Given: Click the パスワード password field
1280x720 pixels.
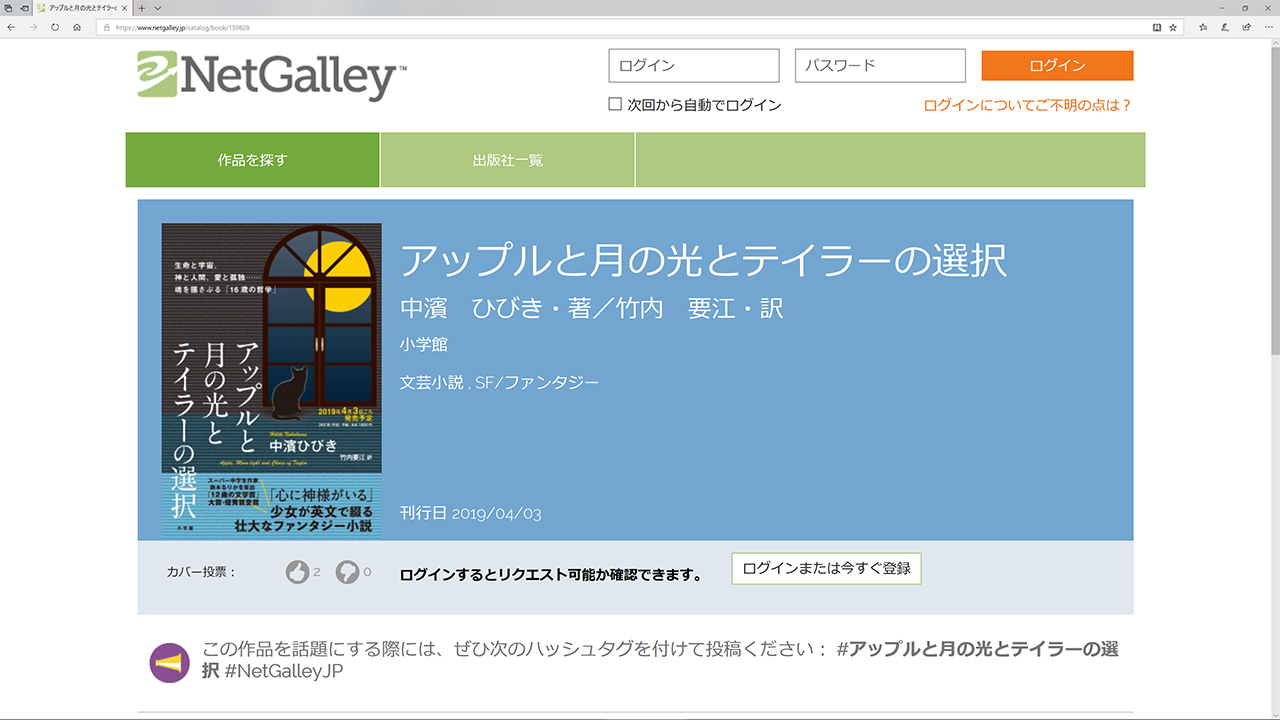Looking at the screenshot, I should tap(880, 66).
